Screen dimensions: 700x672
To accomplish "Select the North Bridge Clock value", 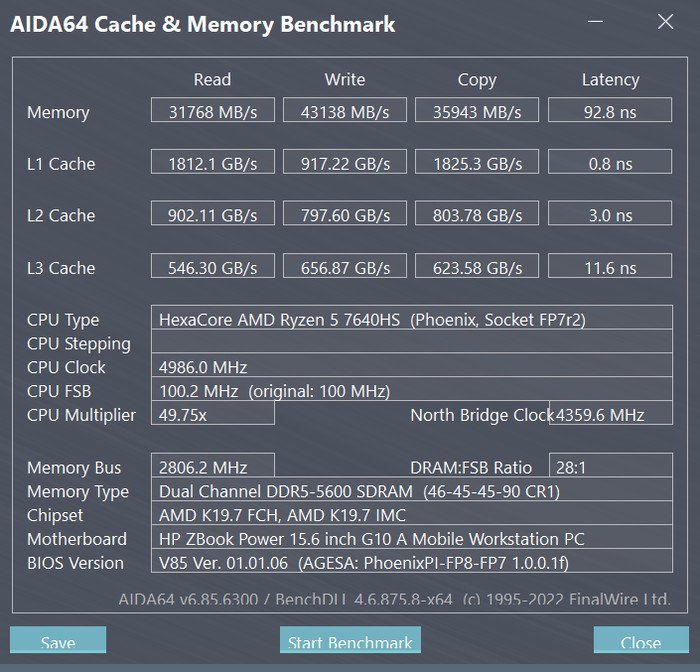I will click(610, 415).
